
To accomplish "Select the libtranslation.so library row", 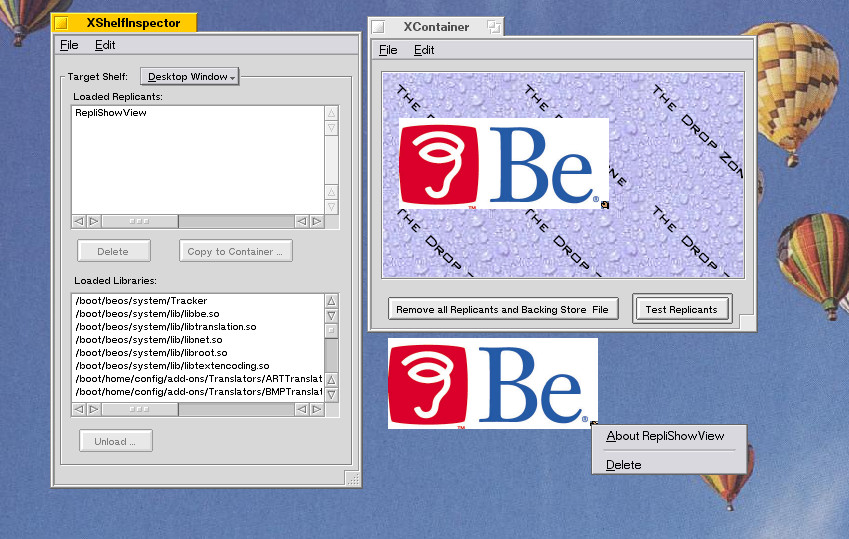I will click(x=198, y=327).
